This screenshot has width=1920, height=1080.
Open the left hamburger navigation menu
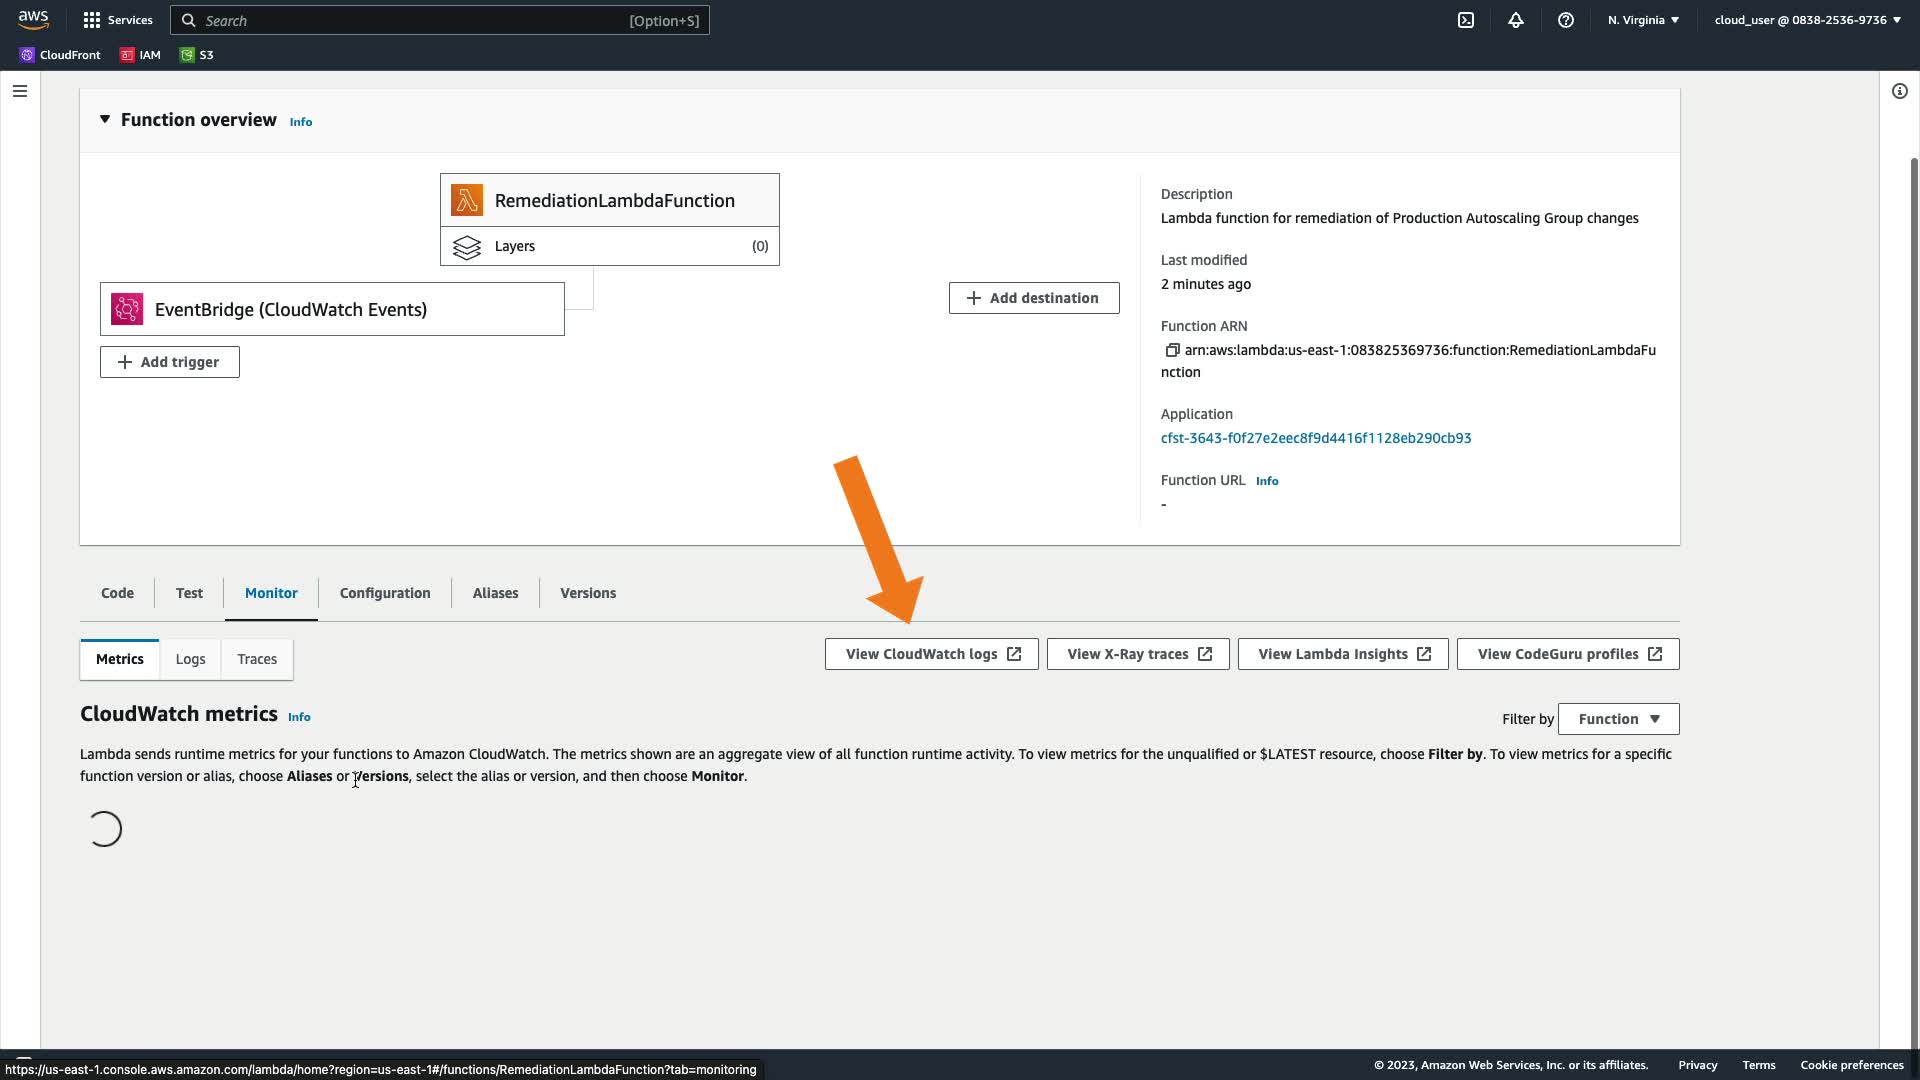20,91
